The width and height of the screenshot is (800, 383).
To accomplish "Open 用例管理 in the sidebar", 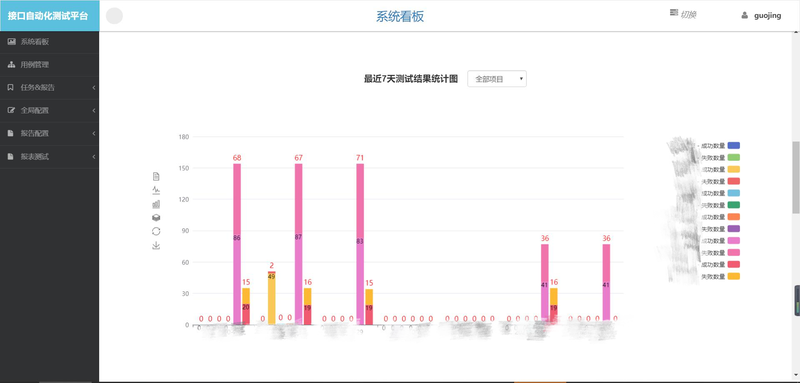I will click(49, 65).
